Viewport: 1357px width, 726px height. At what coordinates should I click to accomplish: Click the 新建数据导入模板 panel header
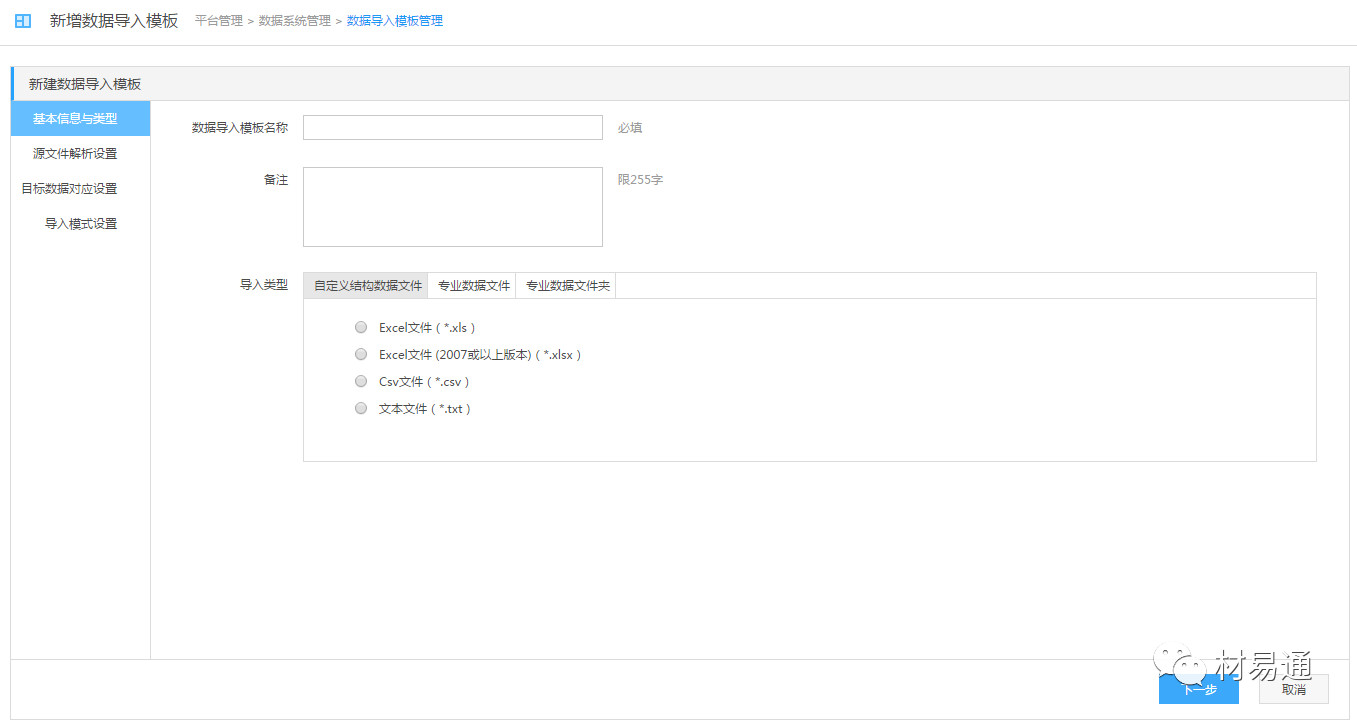85,84
